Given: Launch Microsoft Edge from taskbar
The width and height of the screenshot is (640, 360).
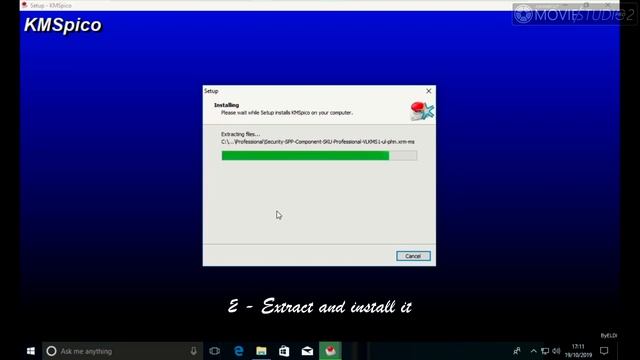Looking at the screenshot, I should click(x=238, y=351).
